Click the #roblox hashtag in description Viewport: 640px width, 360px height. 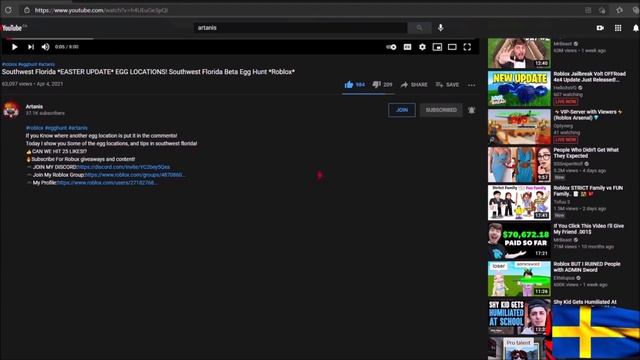click(x=34, y=128)
